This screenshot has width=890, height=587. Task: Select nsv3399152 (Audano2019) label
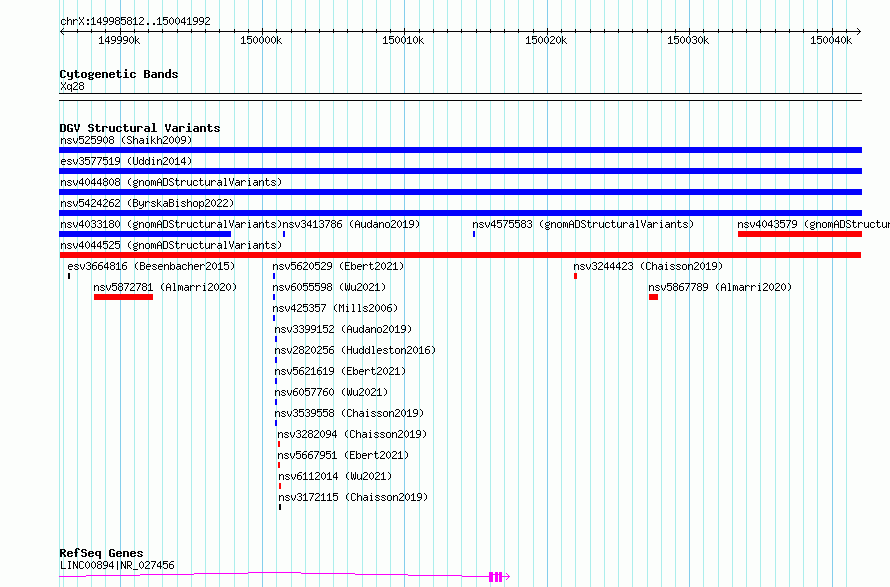click(343, 329)
